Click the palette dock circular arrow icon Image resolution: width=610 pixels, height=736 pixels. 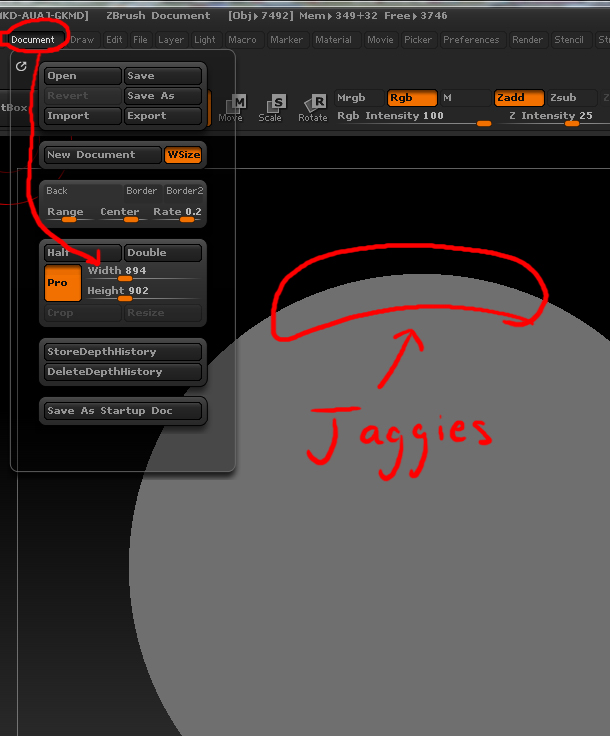point(21,67)
